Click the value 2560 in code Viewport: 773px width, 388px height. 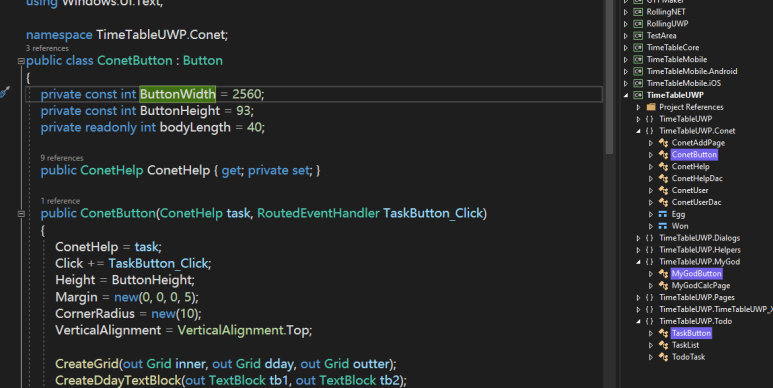246,94
